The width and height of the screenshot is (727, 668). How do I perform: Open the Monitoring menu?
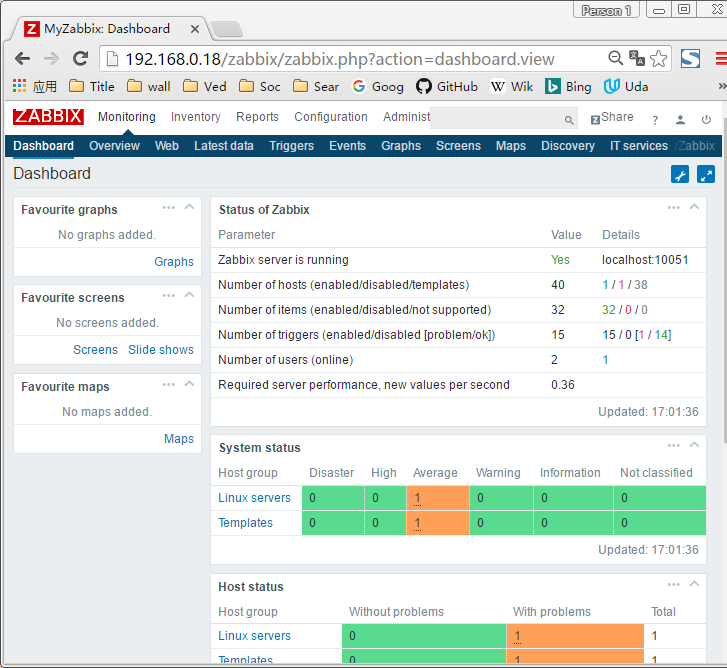click(x=127, y=117)
